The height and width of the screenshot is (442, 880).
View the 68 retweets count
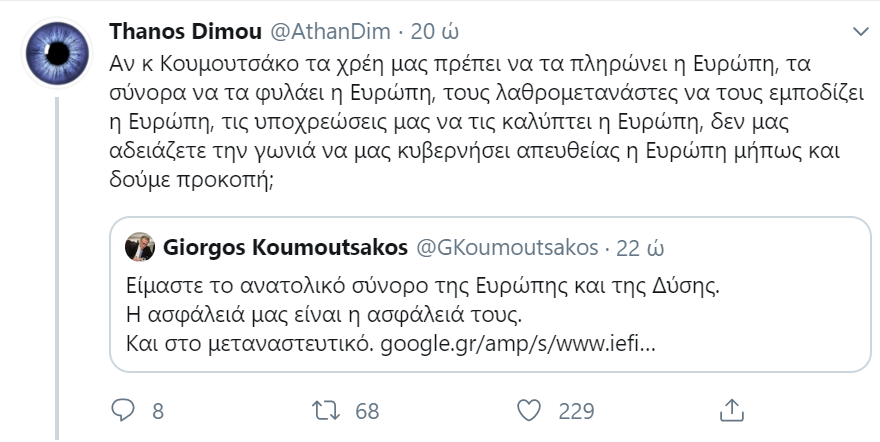366,411
